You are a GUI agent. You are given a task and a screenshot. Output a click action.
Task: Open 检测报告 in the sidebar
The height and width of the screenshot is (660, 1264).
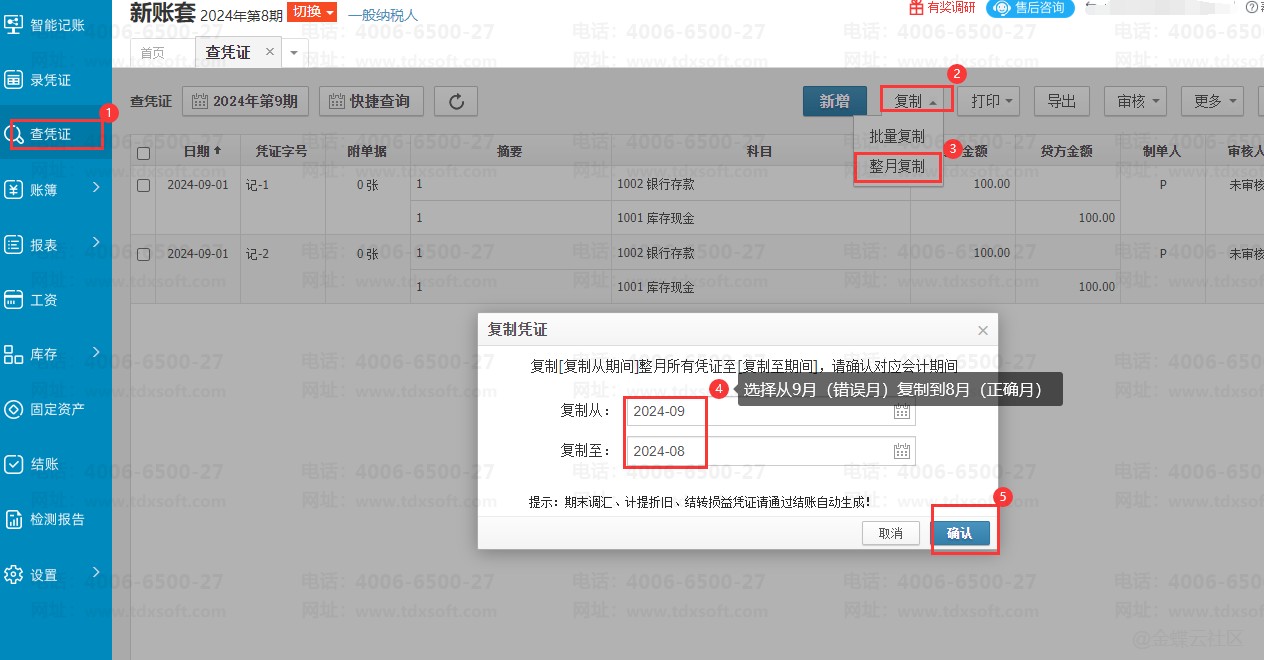pyautogui.click(x=56, y=519)
